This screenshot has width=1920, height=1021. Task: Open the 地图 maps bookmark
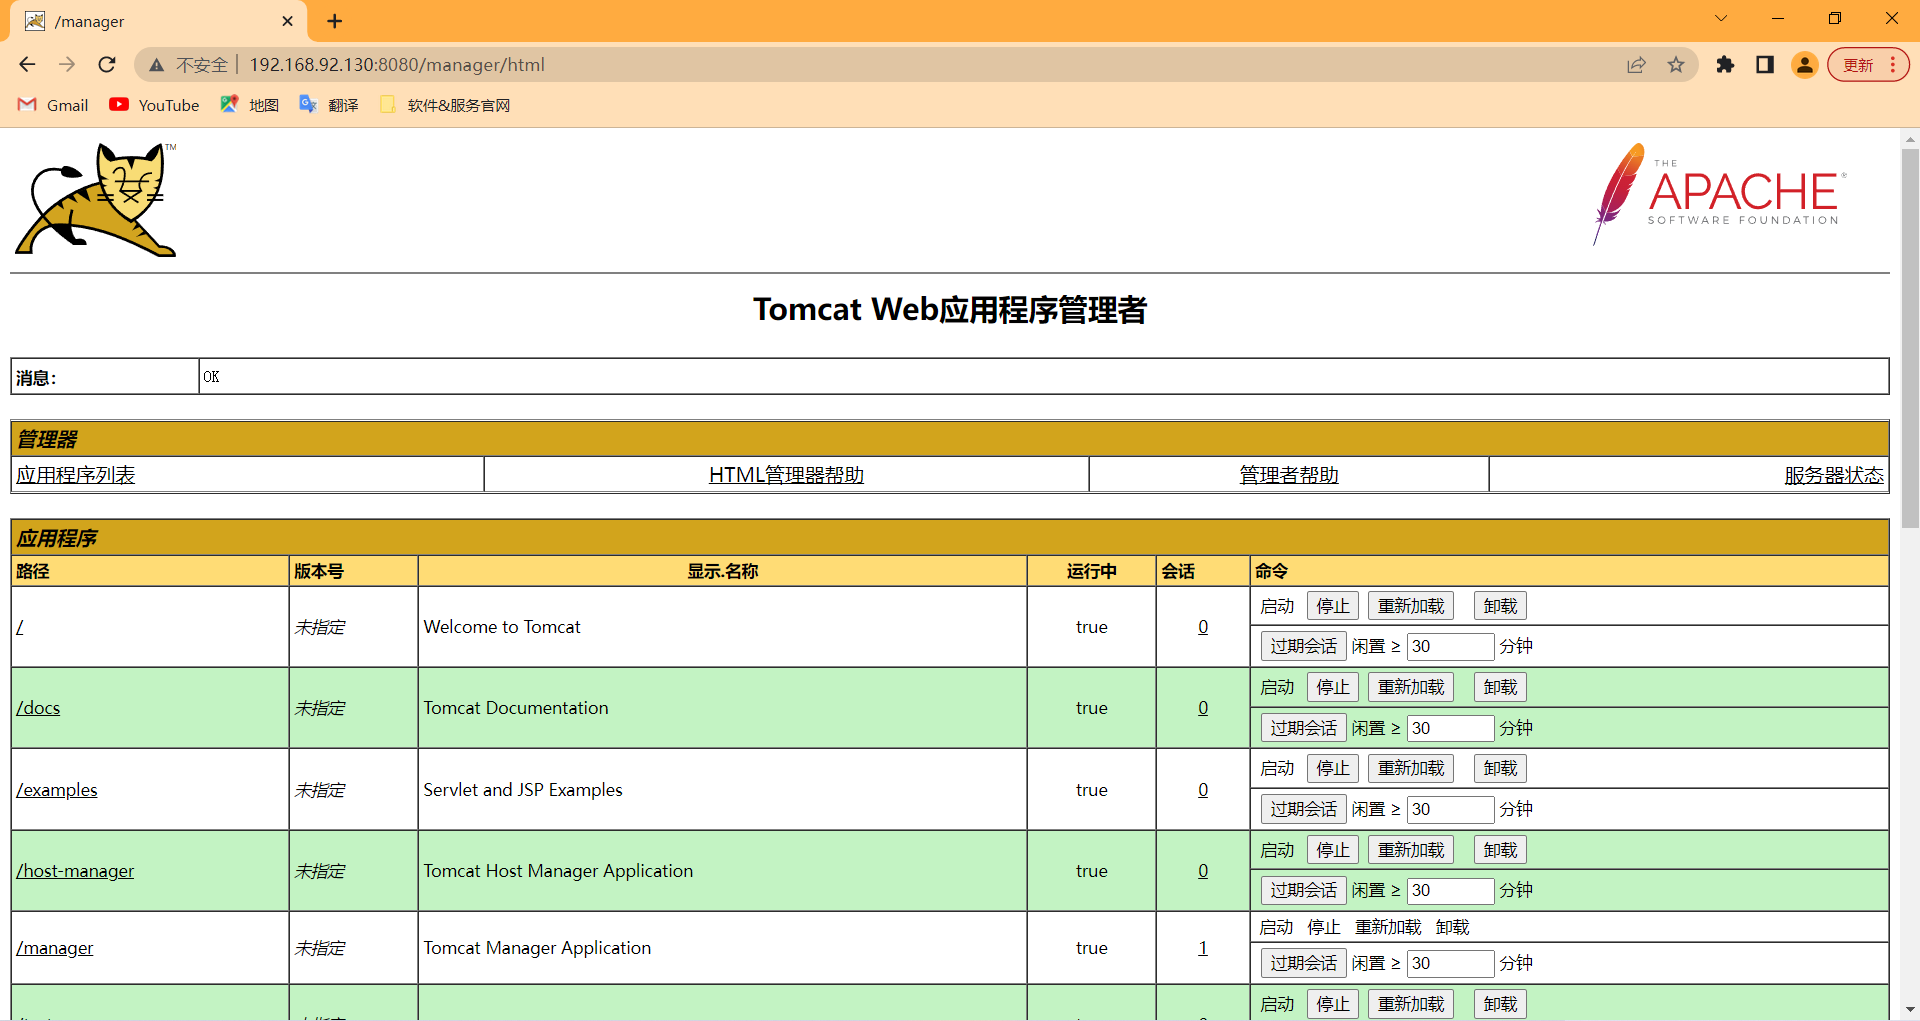pos(250,105)
